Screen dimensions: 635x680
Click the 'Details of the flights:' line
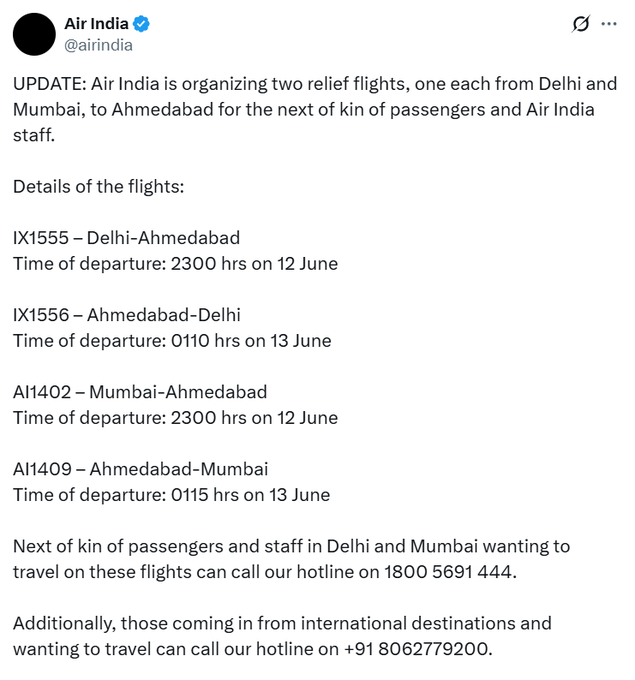click(98, 186)
